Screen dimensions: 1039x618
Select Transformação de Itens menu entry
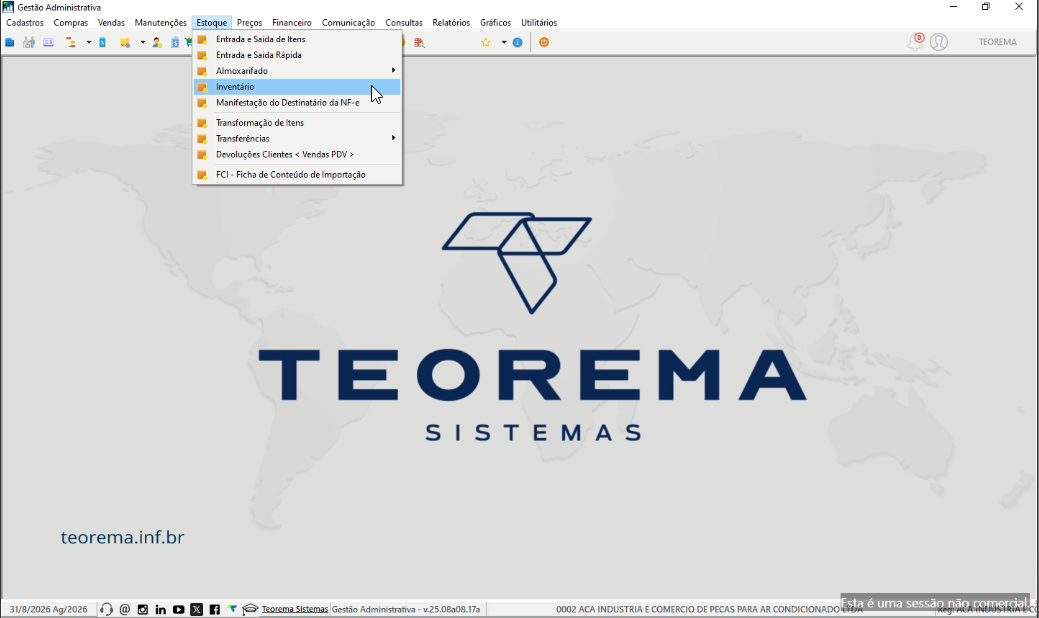coord(297,123)
